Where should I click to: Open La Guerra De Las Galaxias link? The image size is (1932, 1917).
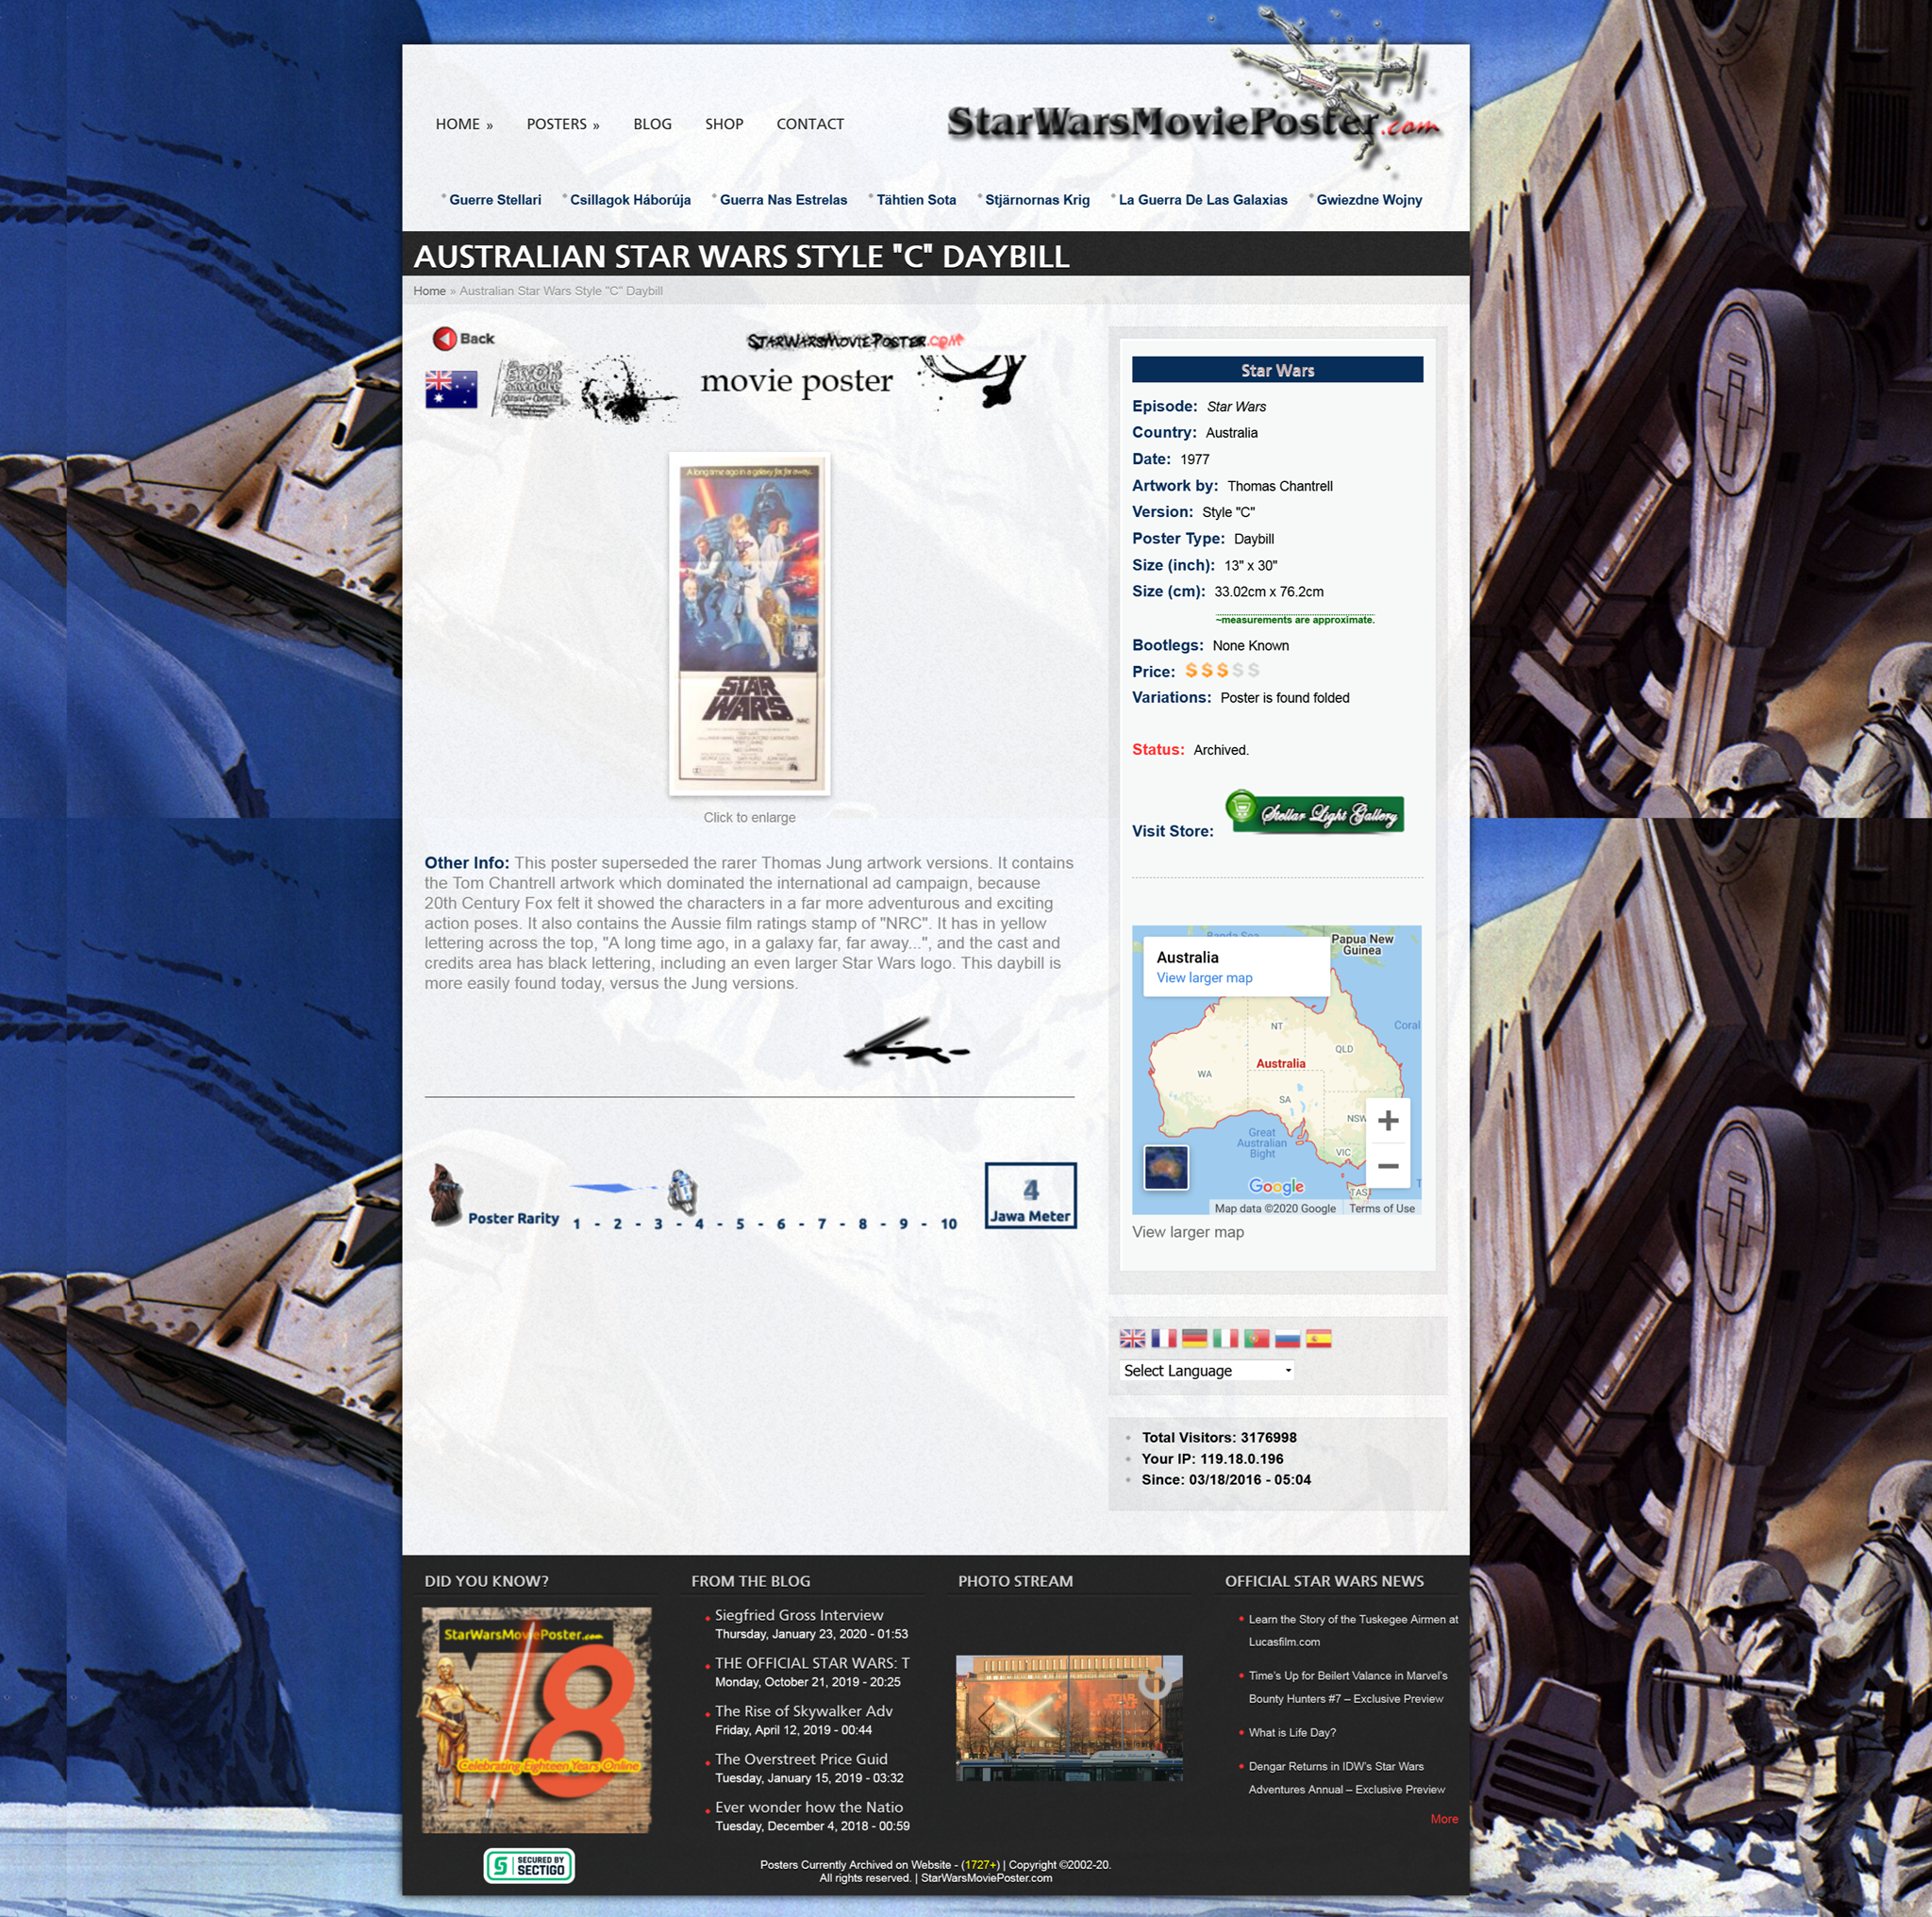(1203, 200)
